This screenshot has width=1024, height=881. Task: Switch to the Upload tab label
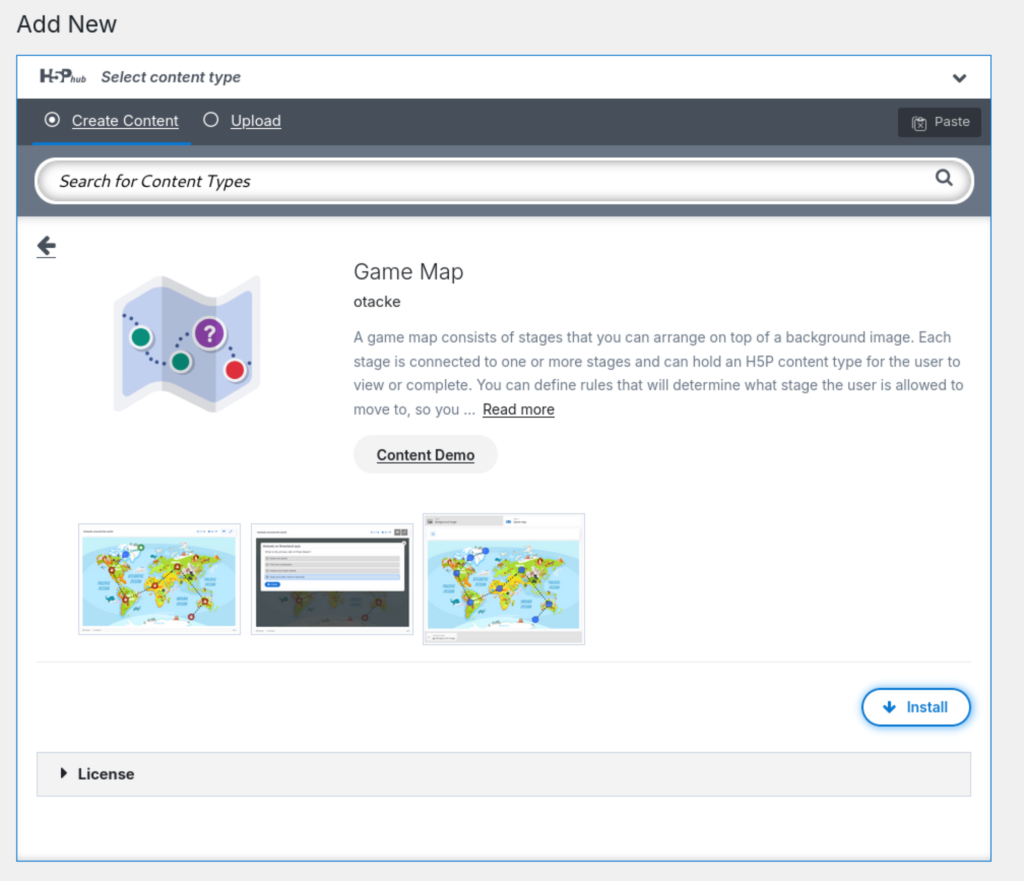tap(256, 121)
